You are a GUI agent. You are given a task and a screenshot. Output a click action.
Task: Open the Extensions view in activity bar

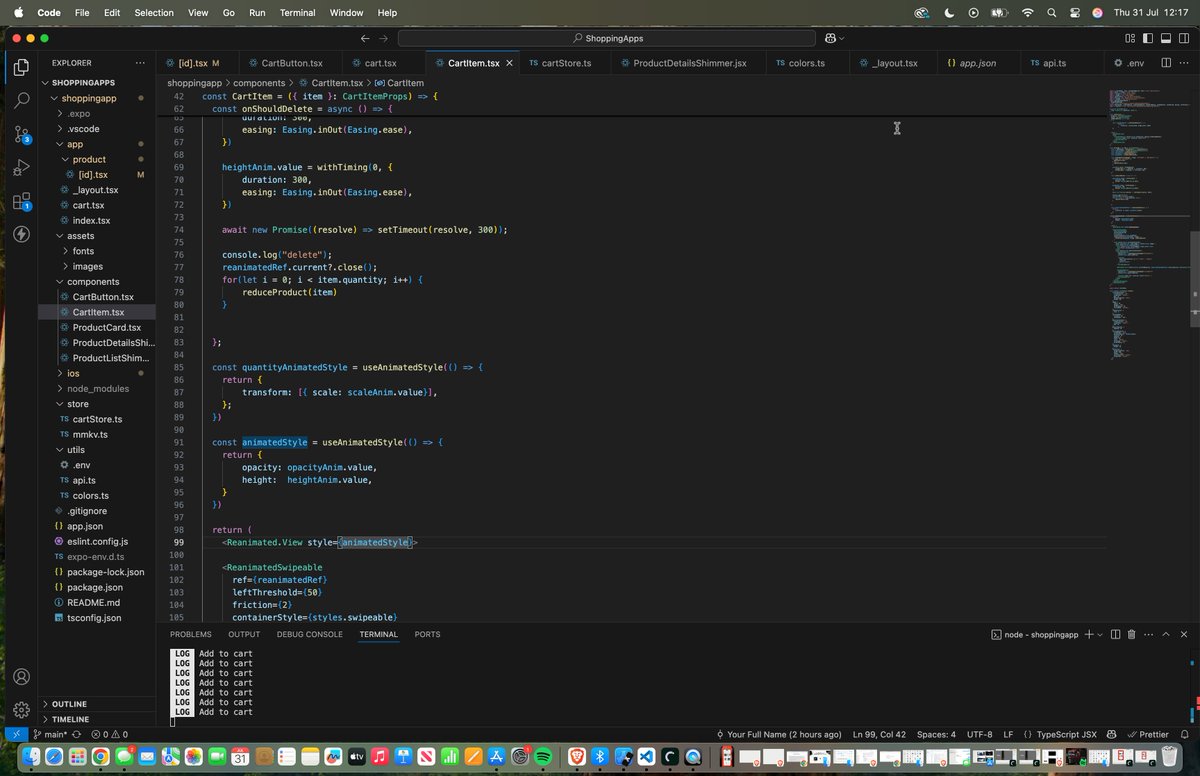pyautogui.click(x=21, y=201)
